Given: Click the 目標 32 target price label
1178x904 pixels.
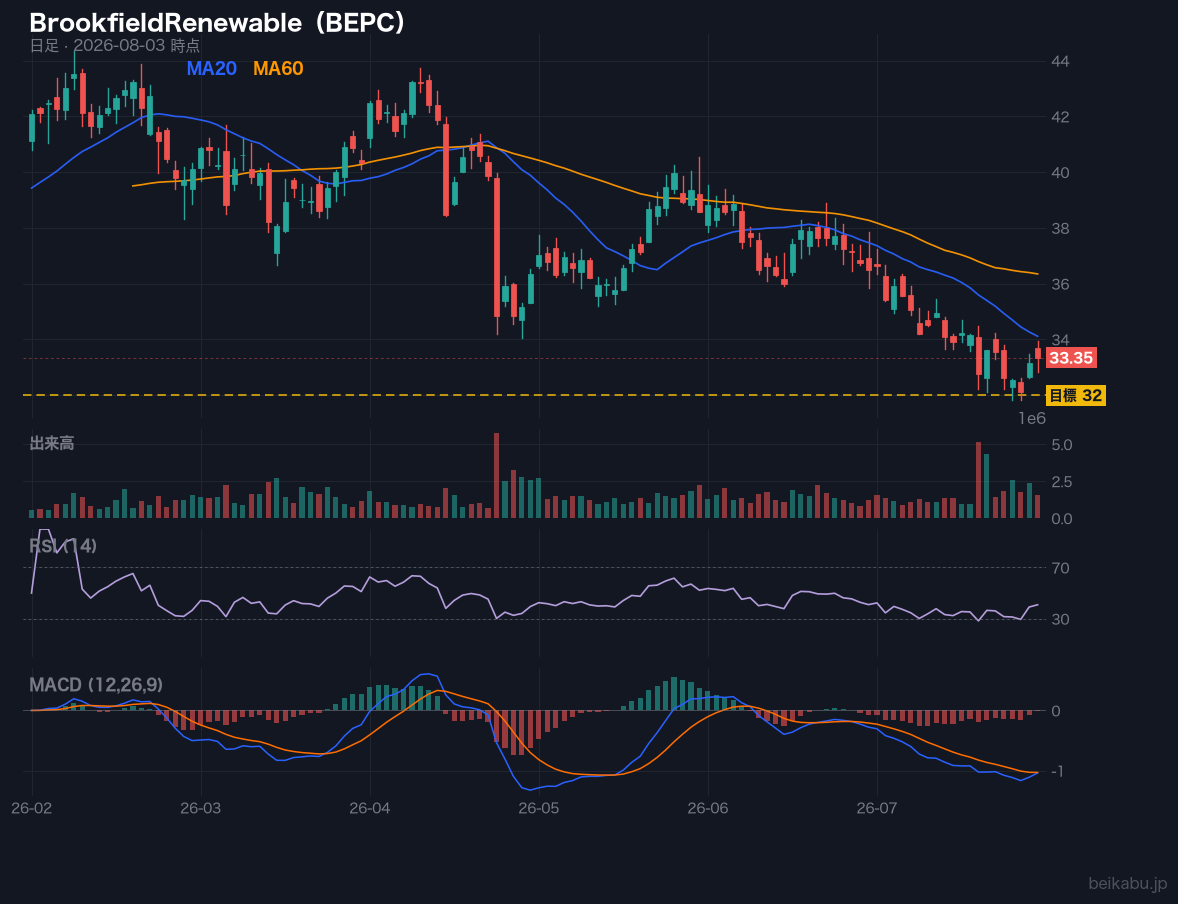Looking at the screenshot, I should [1075, 395].
